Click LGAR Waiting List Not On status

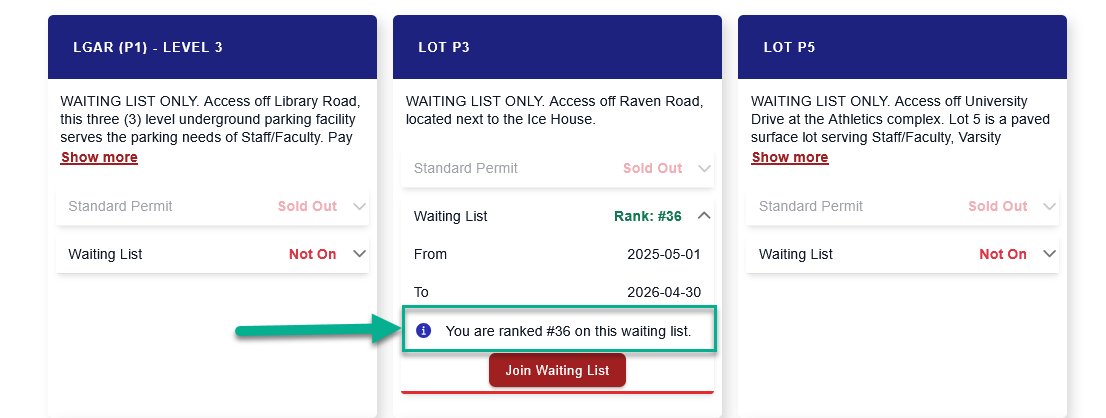[312, 254]
